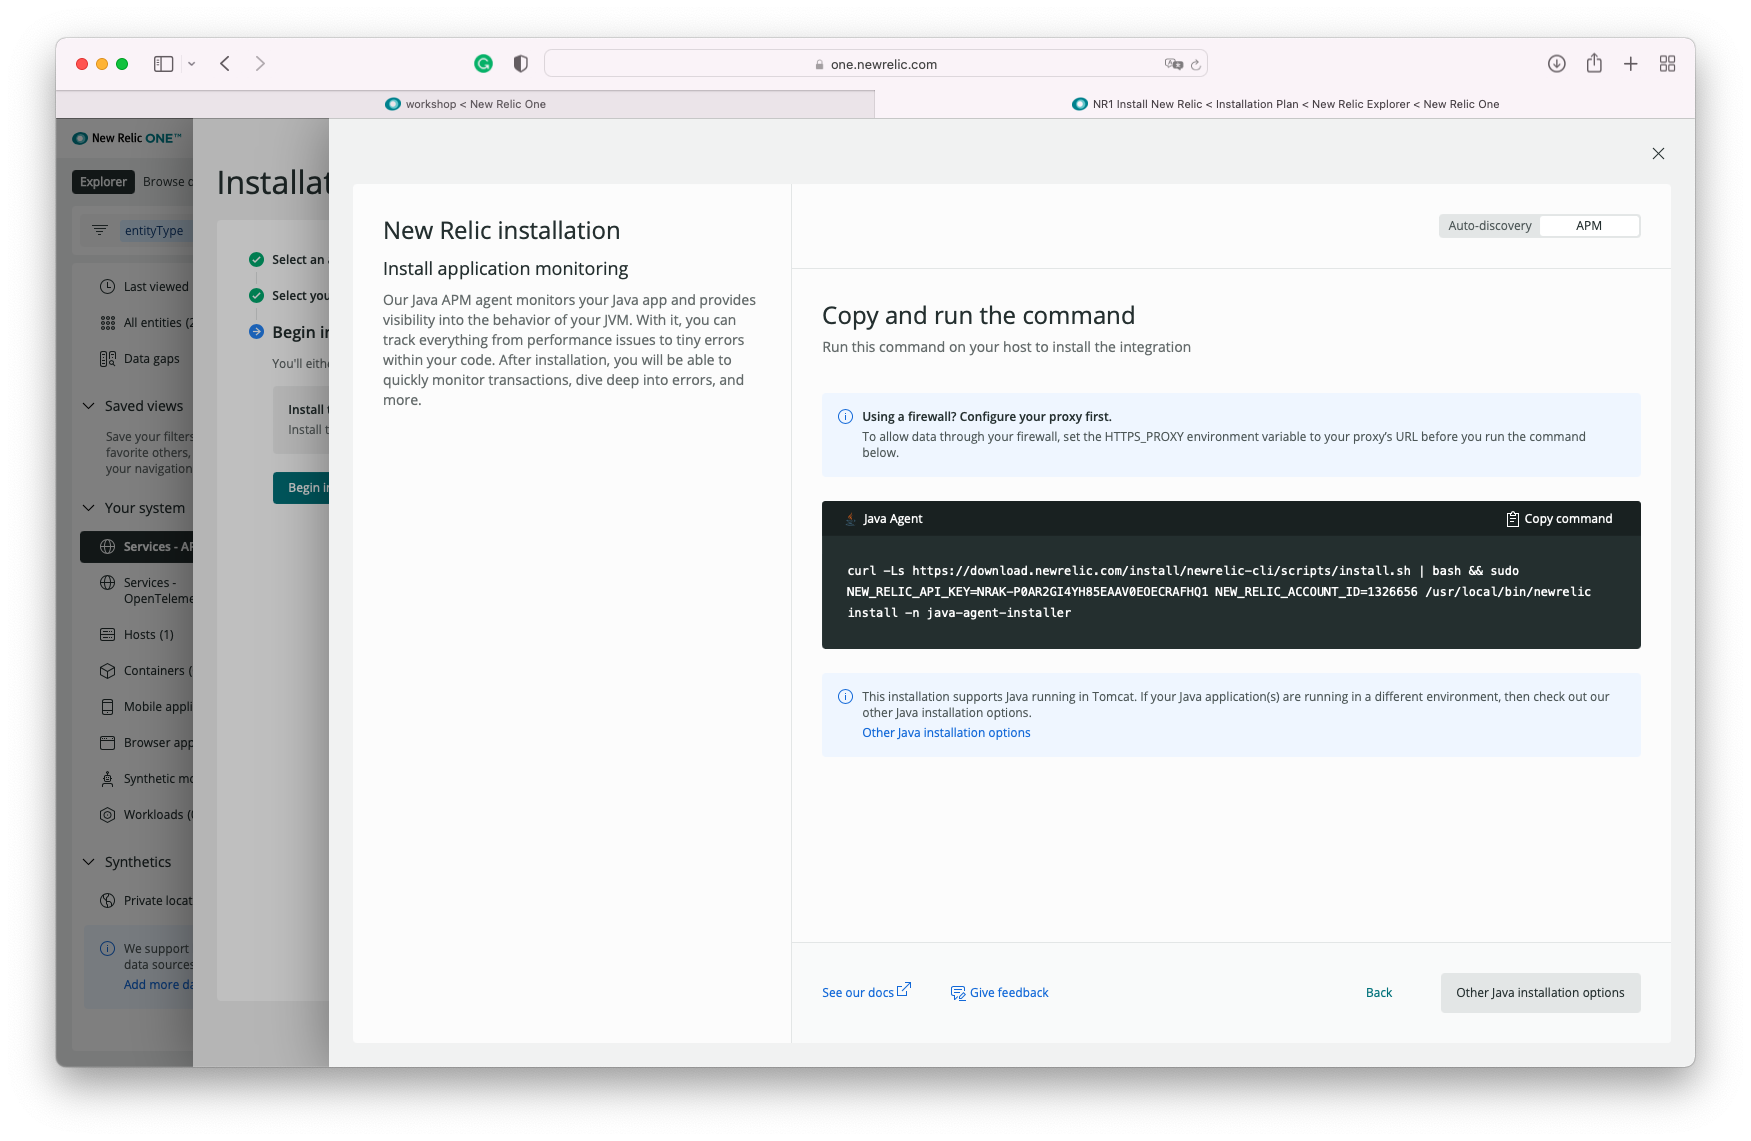Navigate forward with Safari forward arrow

pyautogui.click(x=260, y=64)
